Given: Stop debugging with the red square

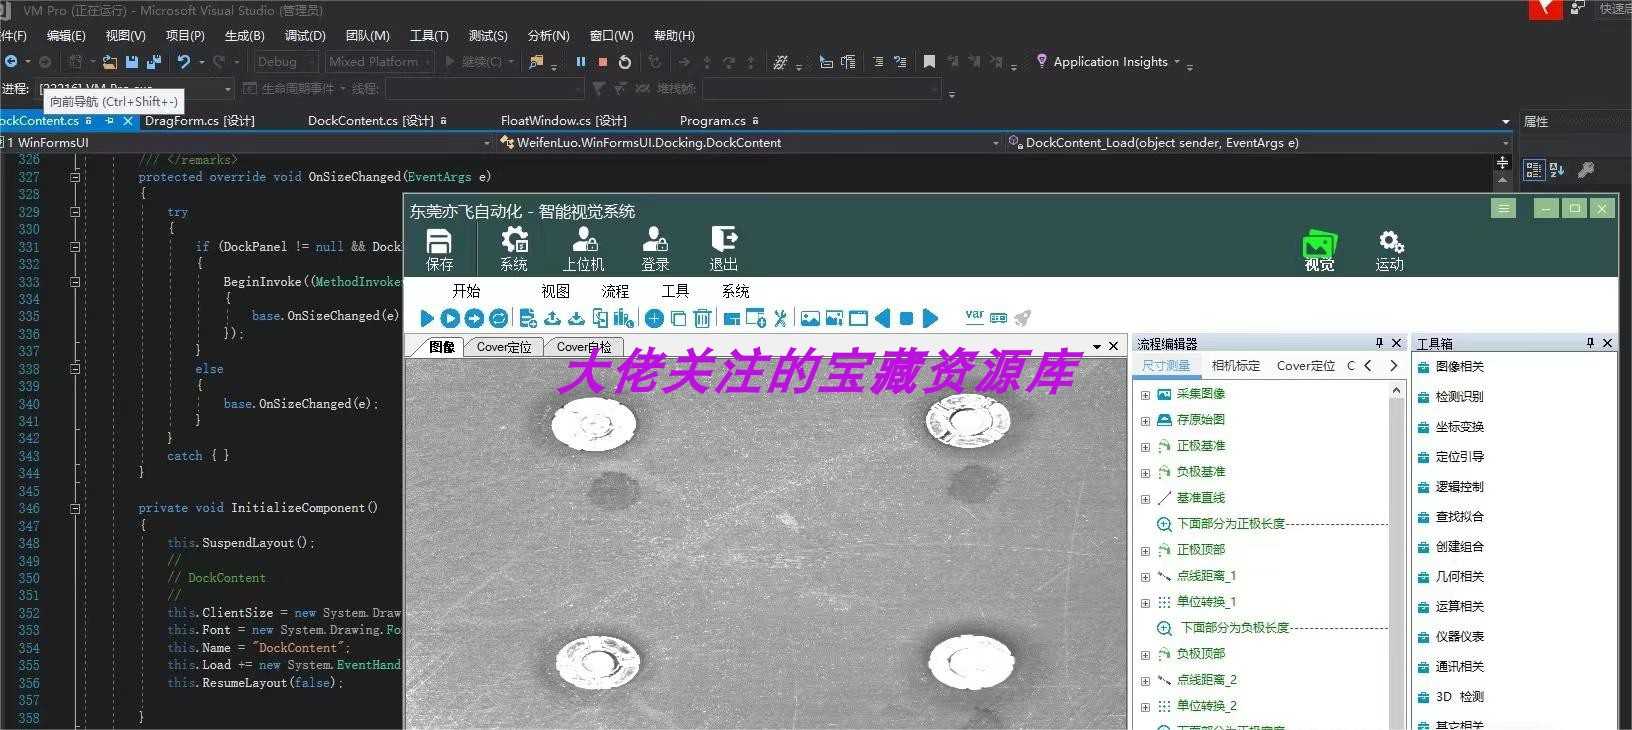Looking at the screenshot, I should point(603,62).
